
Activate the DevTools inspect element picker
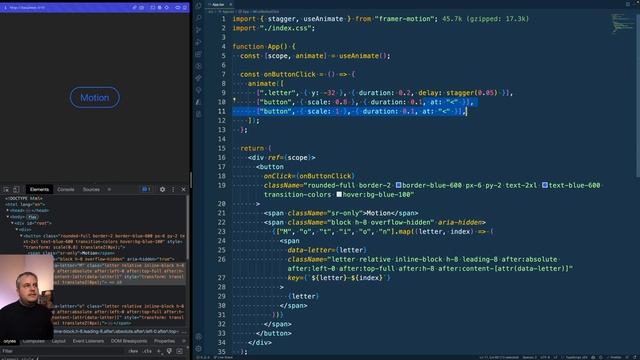(7, 189)
